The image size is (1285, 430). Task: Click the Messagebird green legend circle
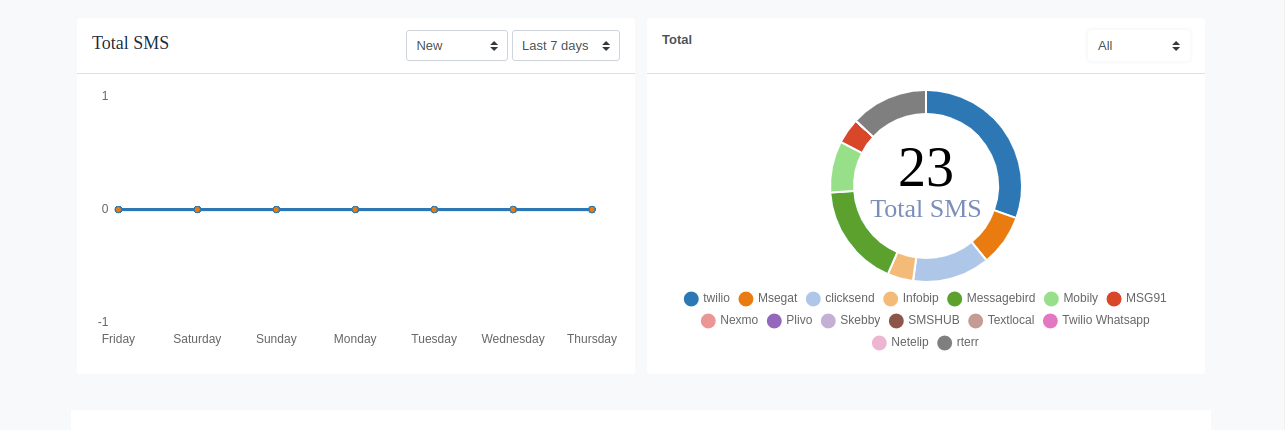point(955,298)
